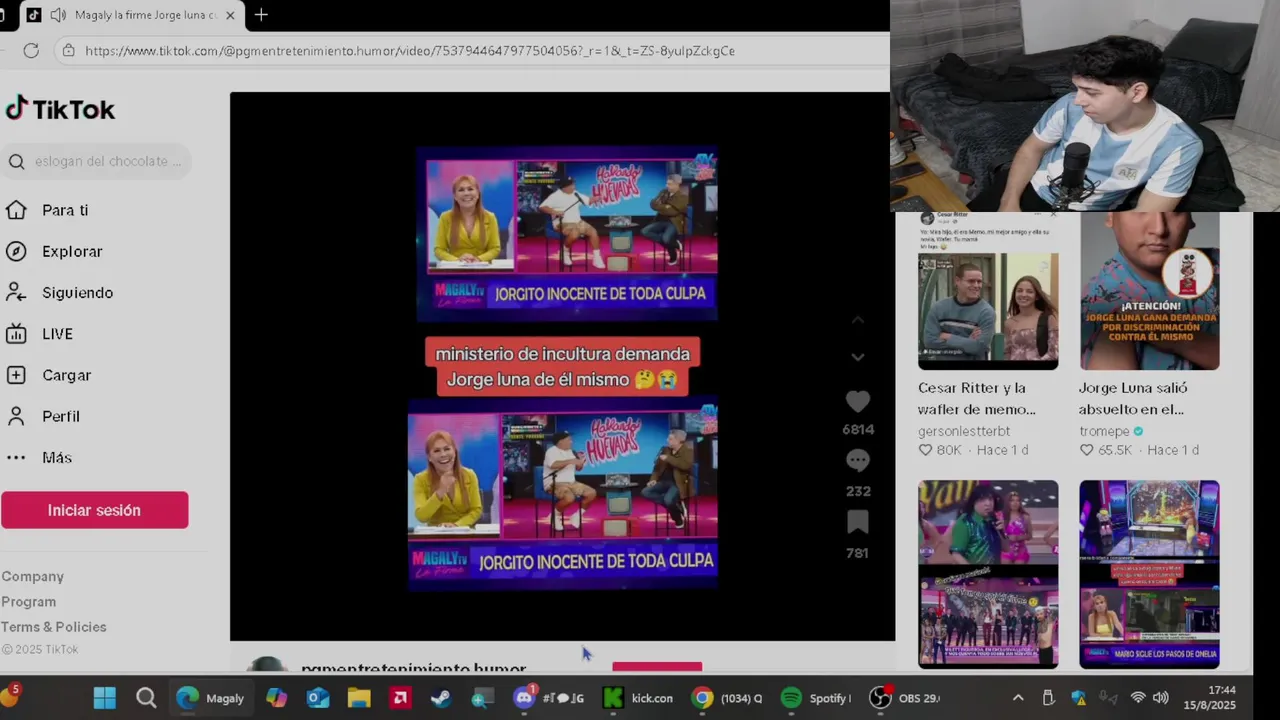The image size is (1280, 720).
Task: Open AMD software from the taskbar
Action: pos(401,698)
